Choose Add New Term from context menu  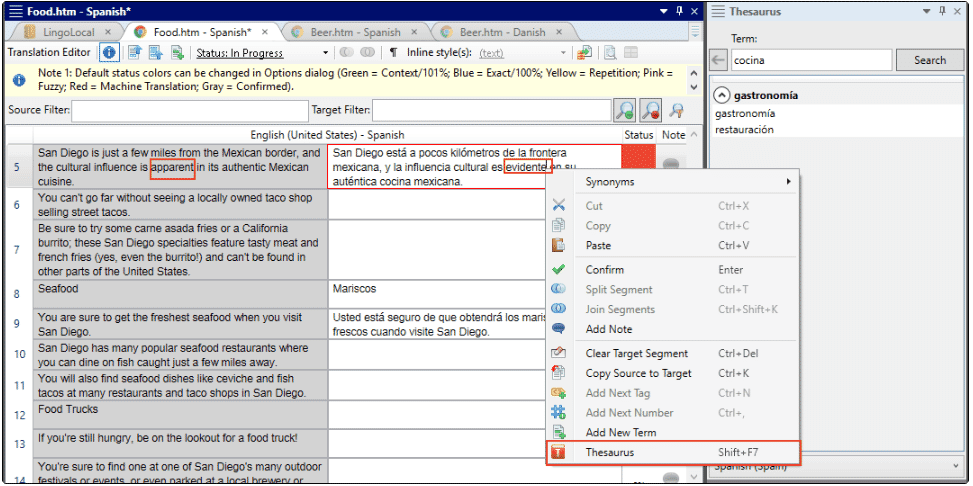click(673, 433)
